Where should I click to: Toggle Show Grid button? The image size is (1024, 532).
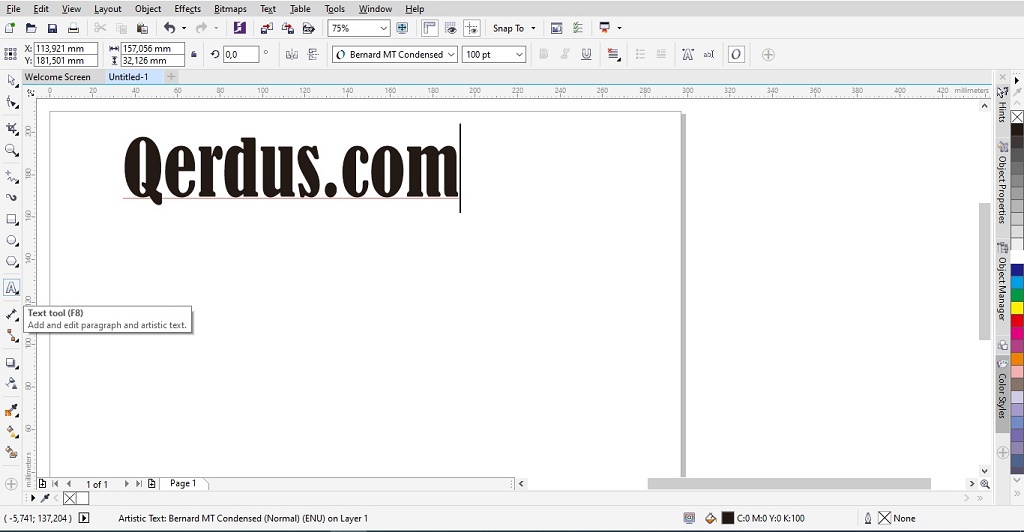tap(451, 28)
